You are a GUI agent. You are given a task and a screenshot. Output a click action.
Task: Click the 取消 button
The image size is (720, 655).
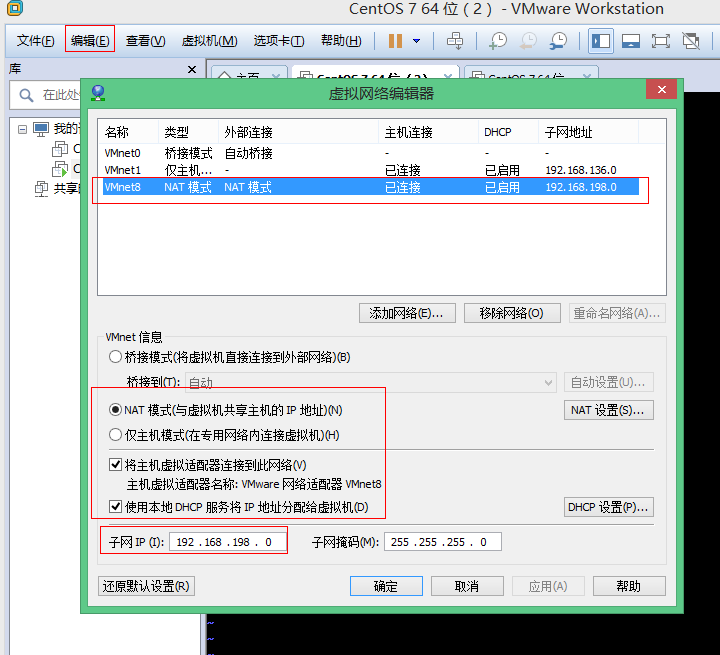point(467,586)
